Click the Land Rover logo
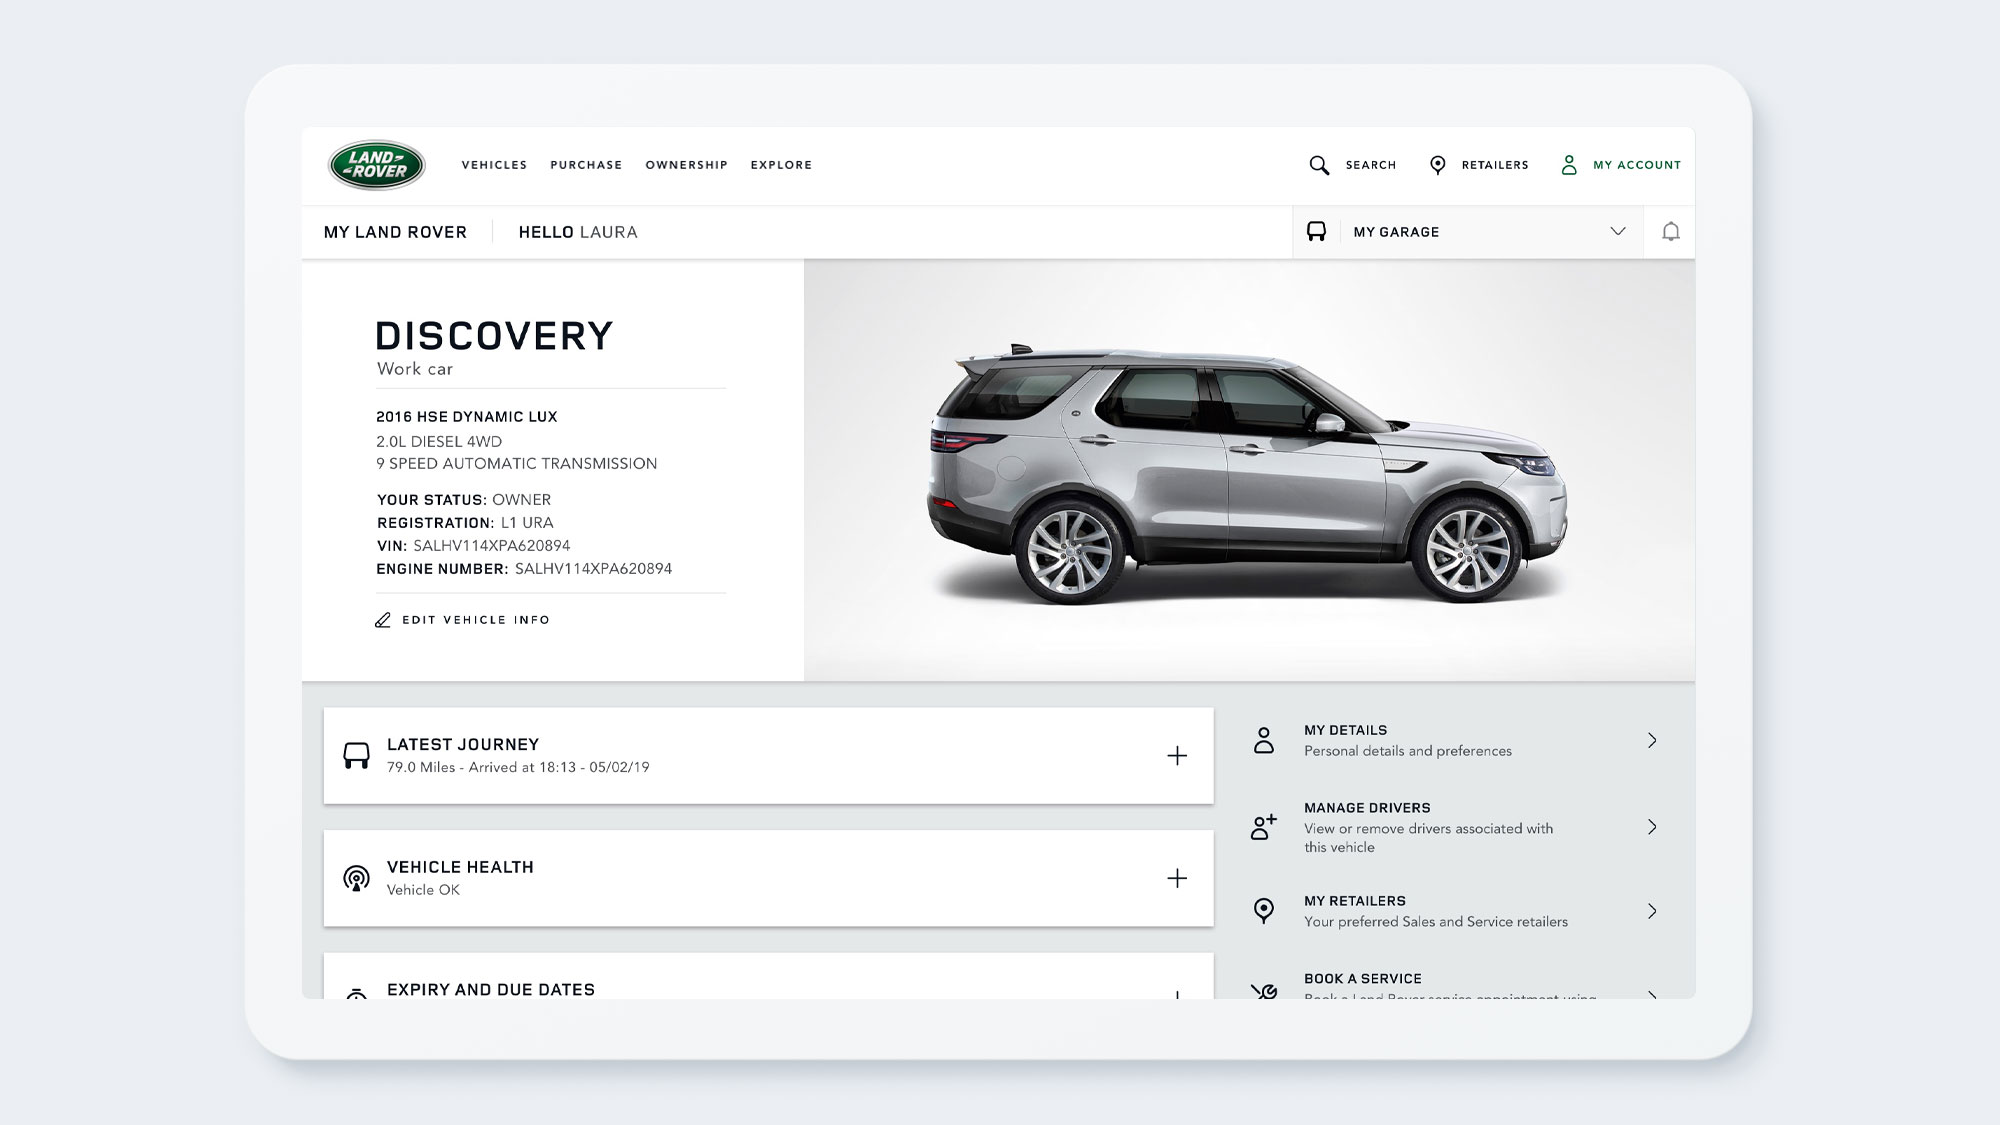The image size is (2000, 1125). click(377, 165)
